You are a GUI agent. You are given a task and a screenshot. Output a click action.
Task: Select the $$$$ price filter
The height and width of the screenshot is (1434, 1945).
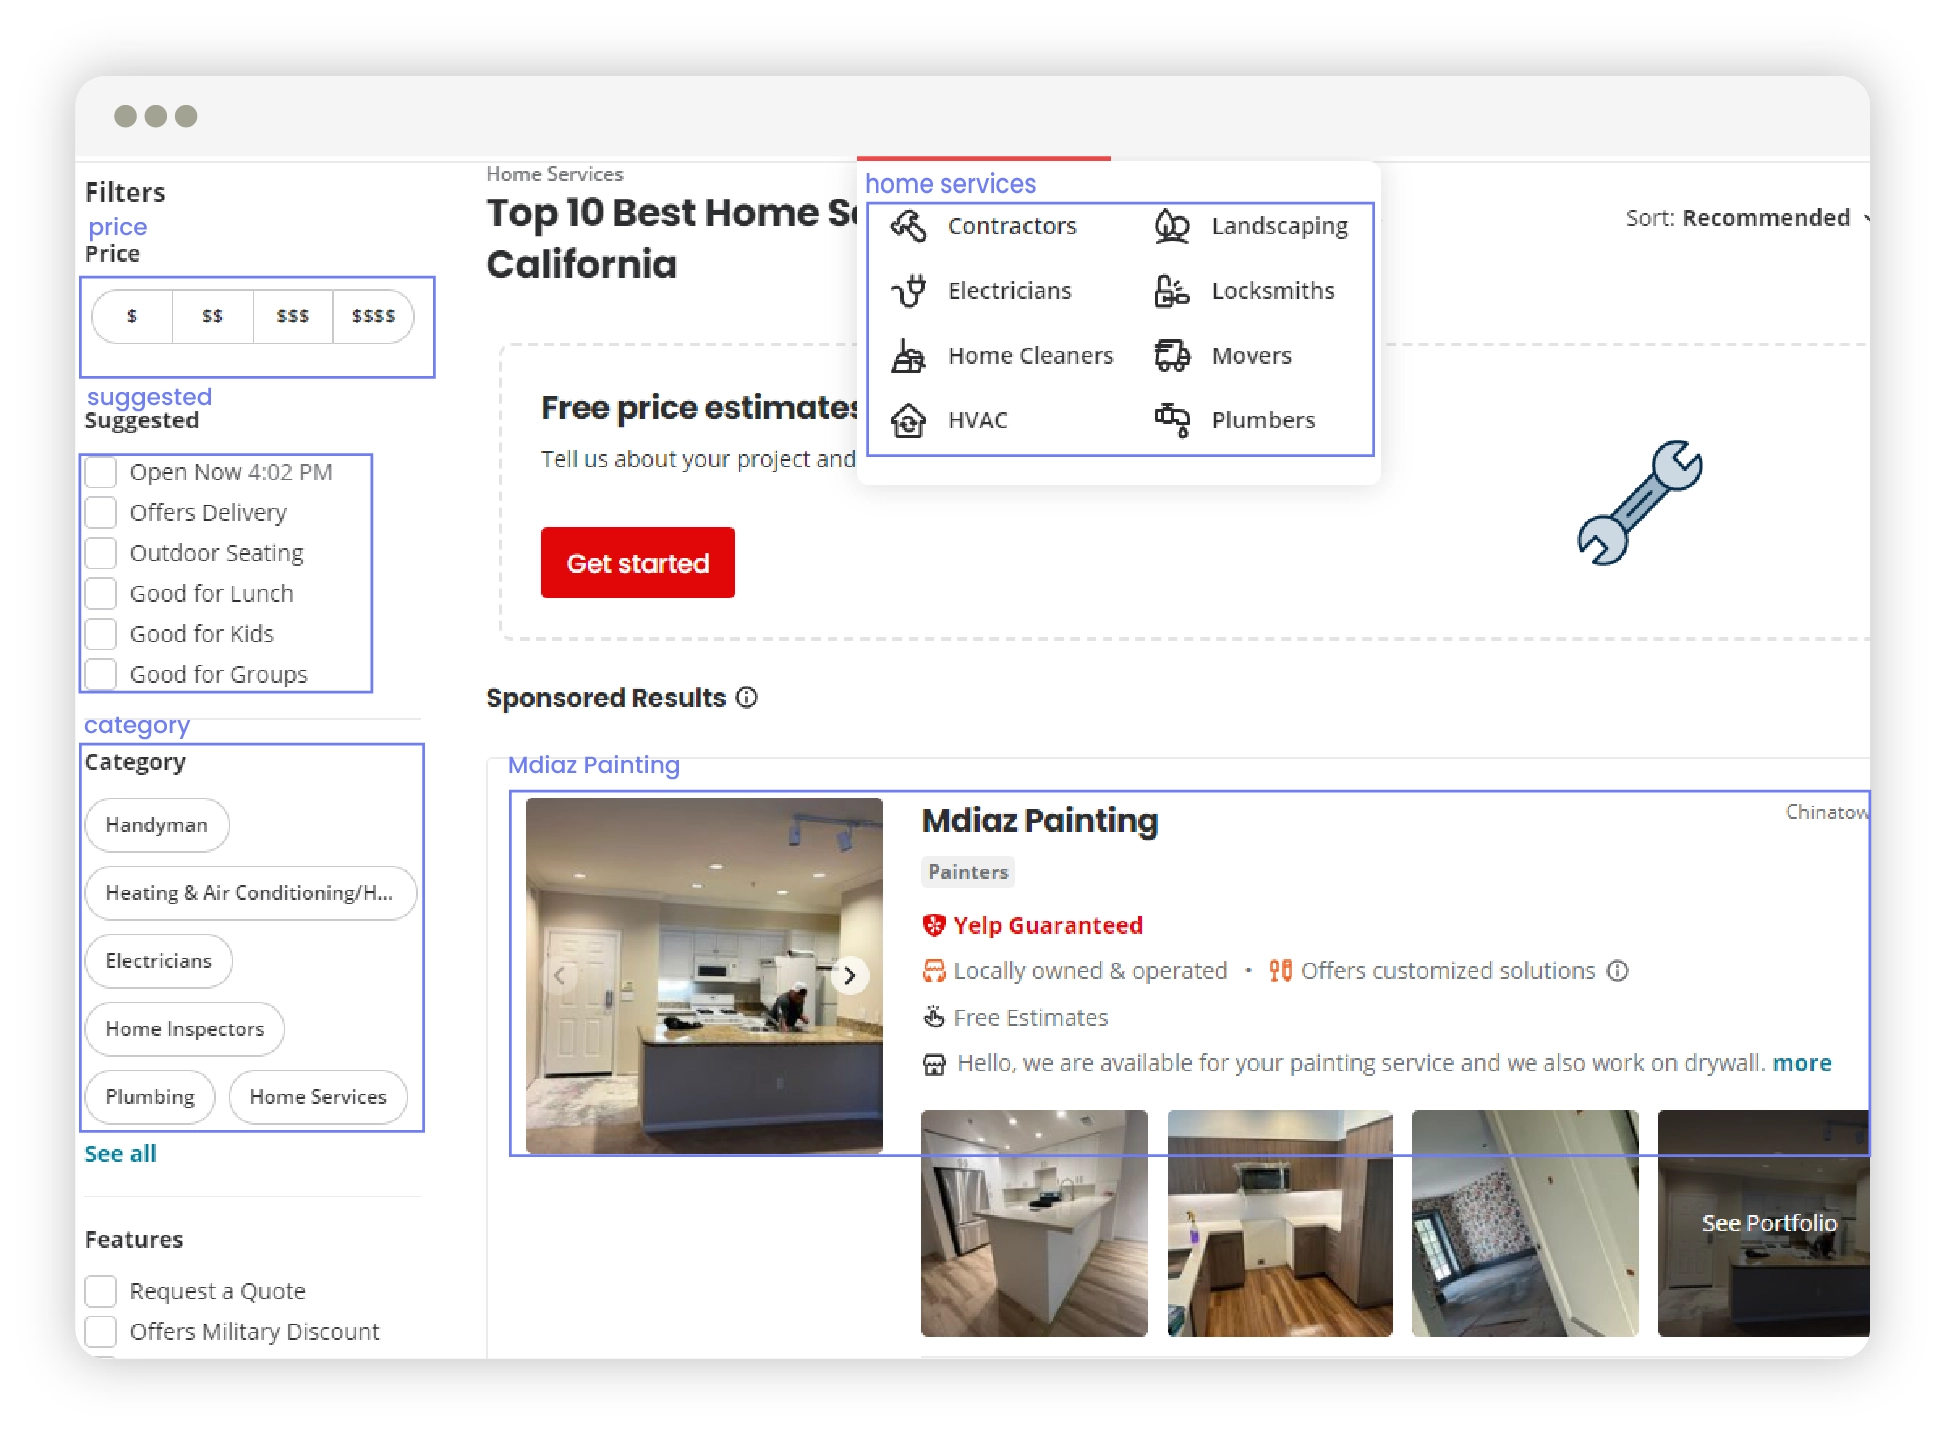(x=373, y=316)
